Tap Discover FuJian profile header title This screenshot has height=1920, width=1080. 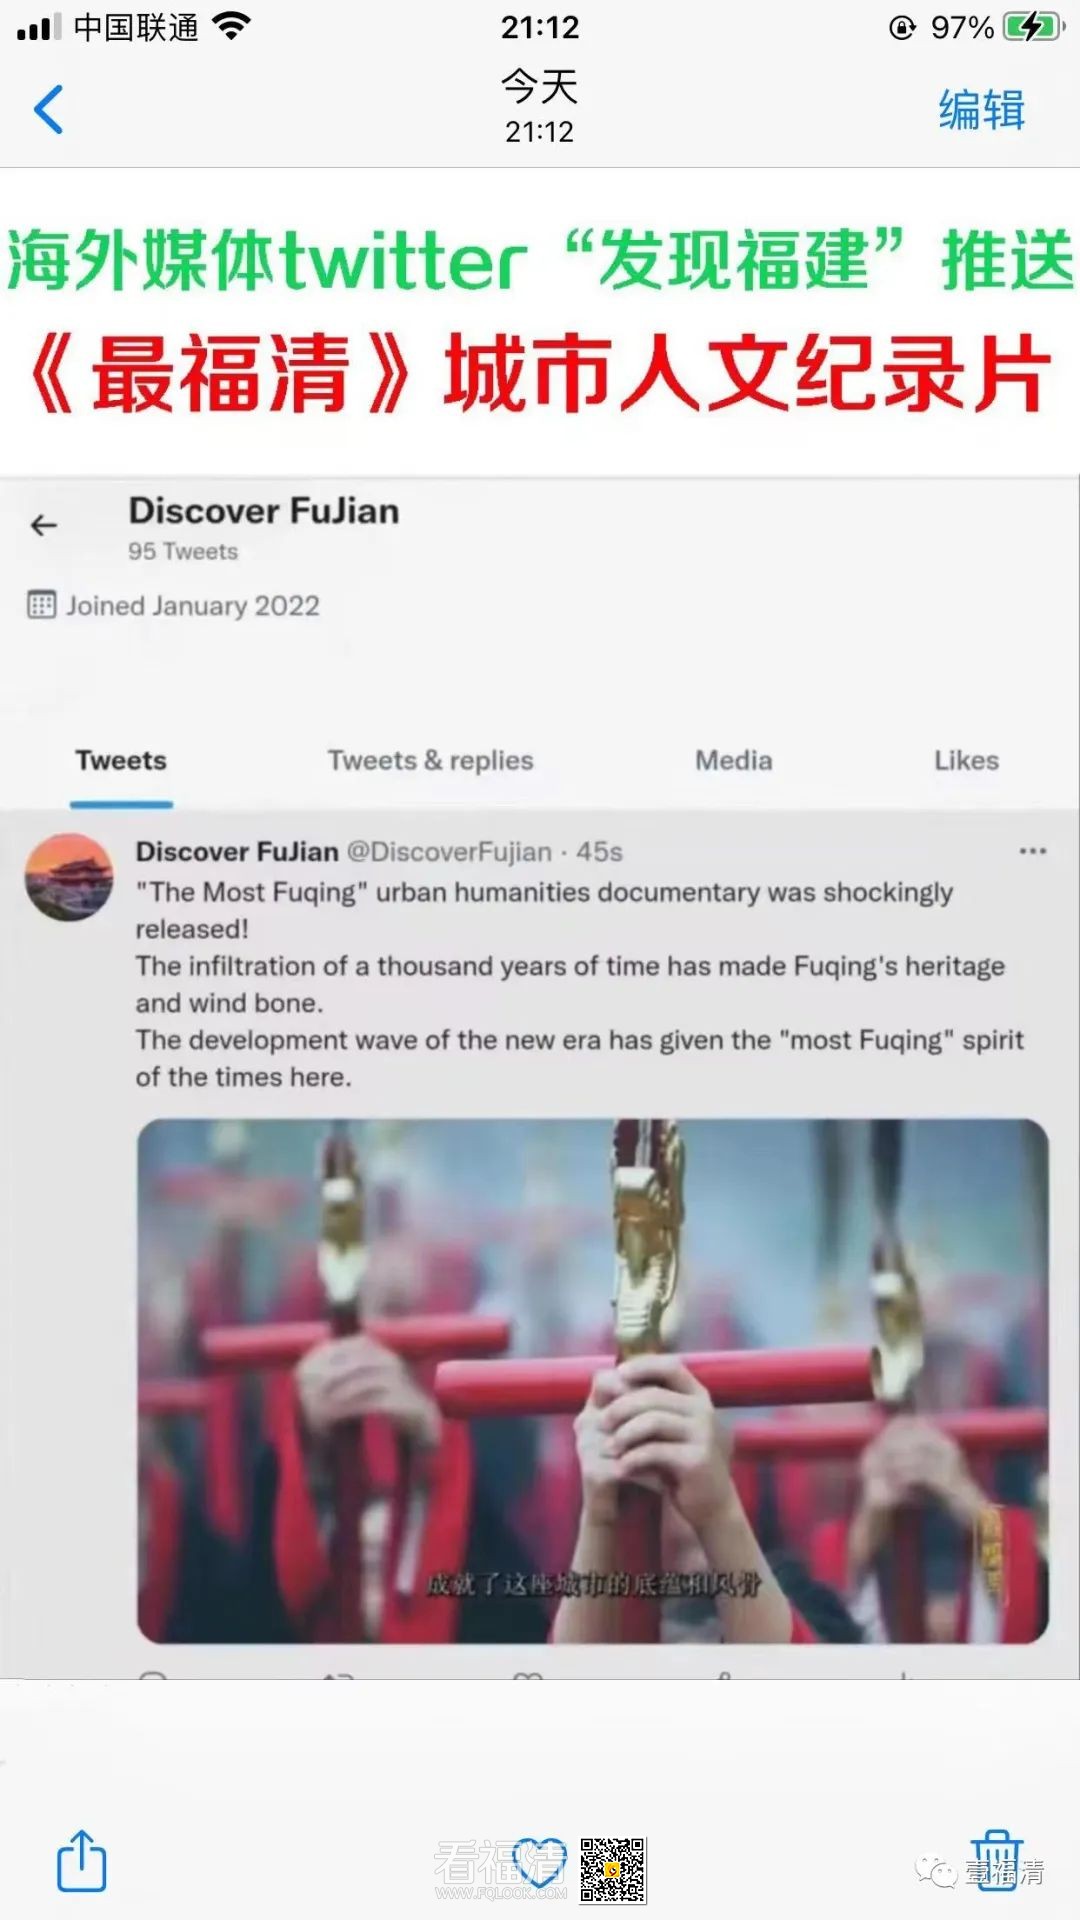pos(264,511)
